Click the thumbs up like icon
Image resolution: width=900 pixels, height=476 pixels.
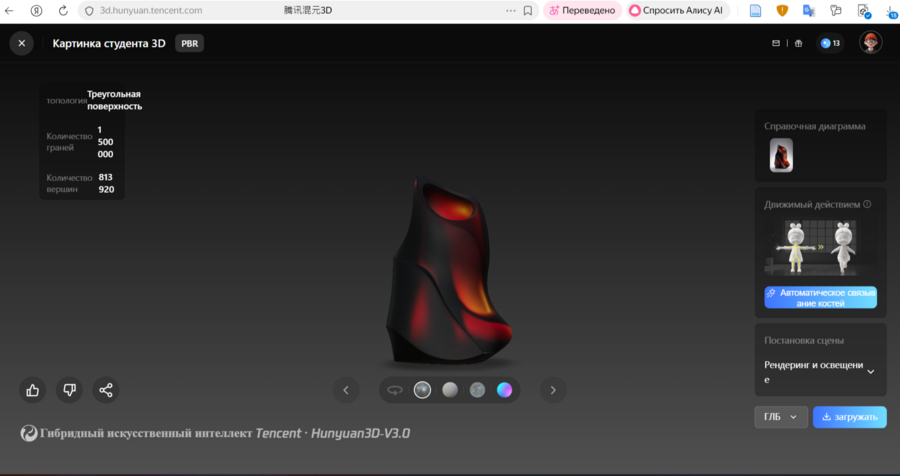click(33, 390)
